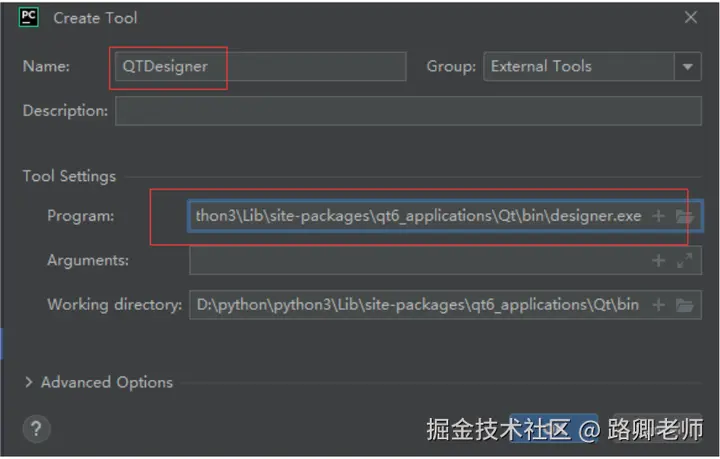Expand the Arguments field editor
Viewport: 720px width, 459px height.
685,261
